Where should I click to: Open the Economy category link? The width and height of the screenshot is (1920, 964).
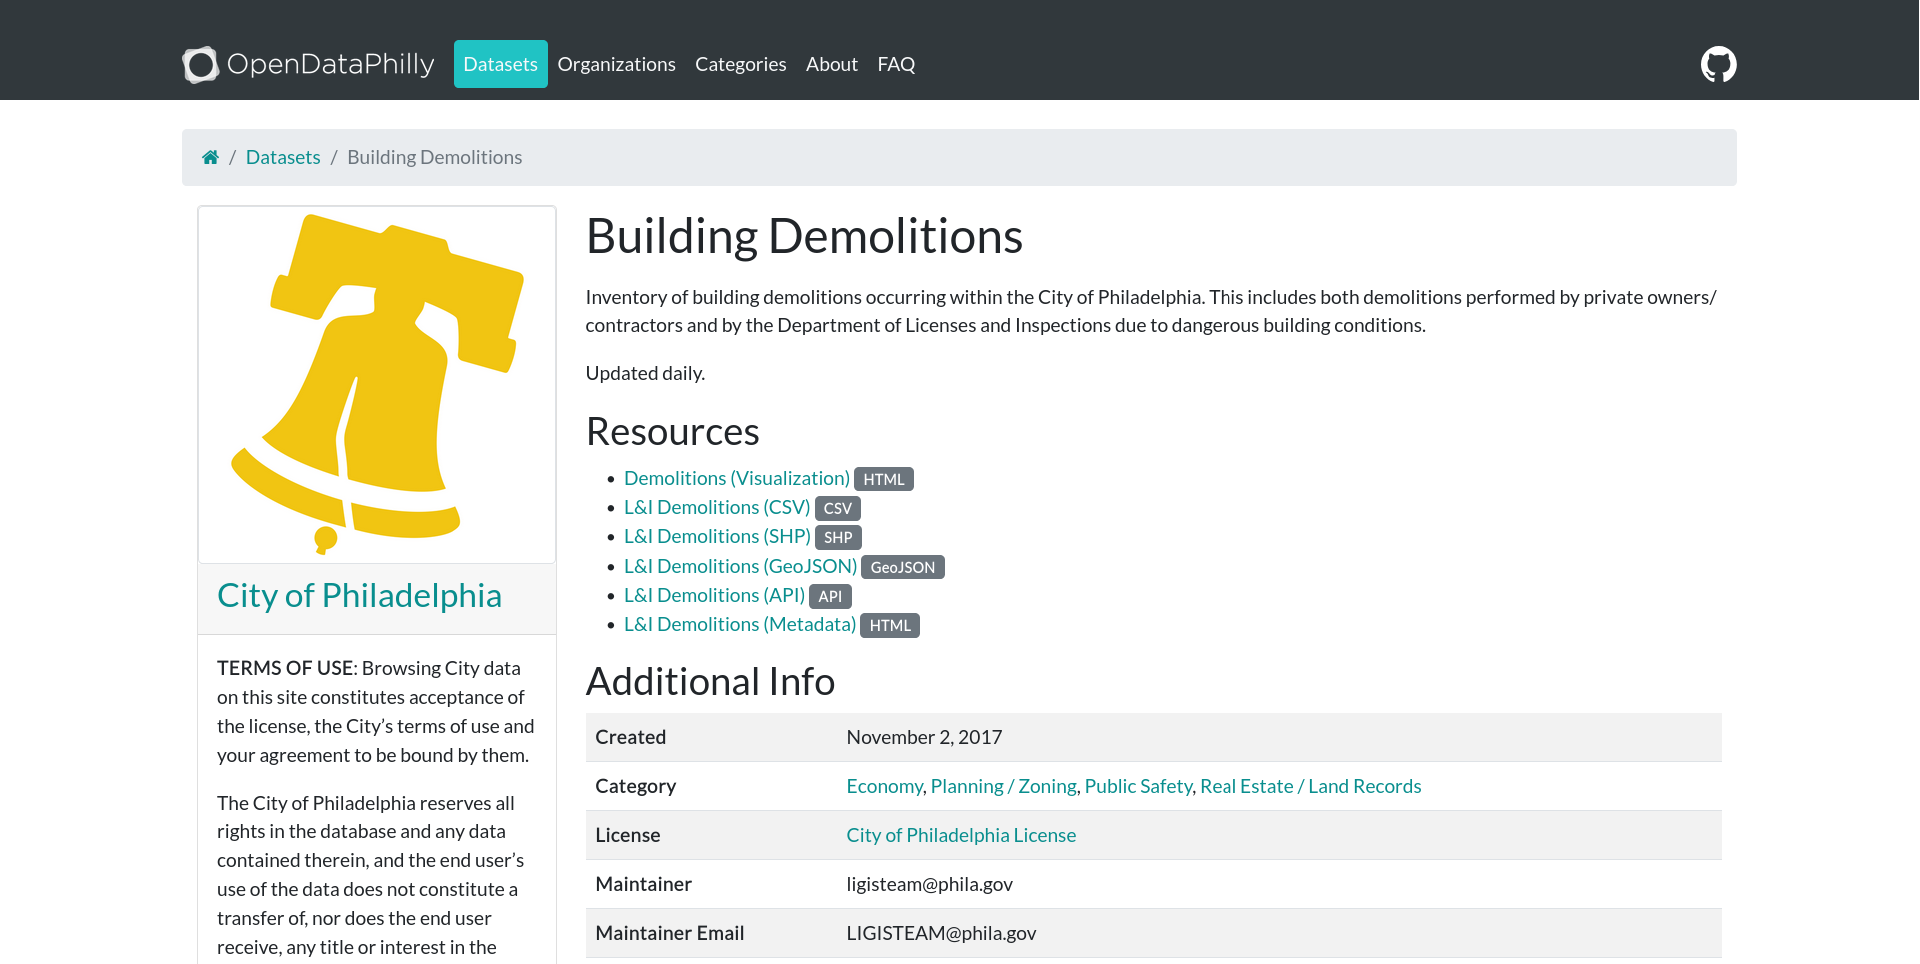click(884, 787)
